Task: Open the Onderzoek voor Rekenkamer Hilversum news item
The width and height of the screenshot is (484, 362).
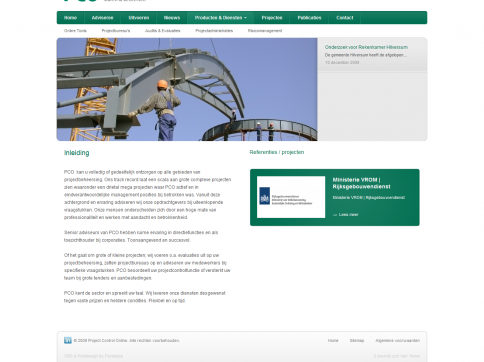Action: pyautogui.click(x=366, y=47)
